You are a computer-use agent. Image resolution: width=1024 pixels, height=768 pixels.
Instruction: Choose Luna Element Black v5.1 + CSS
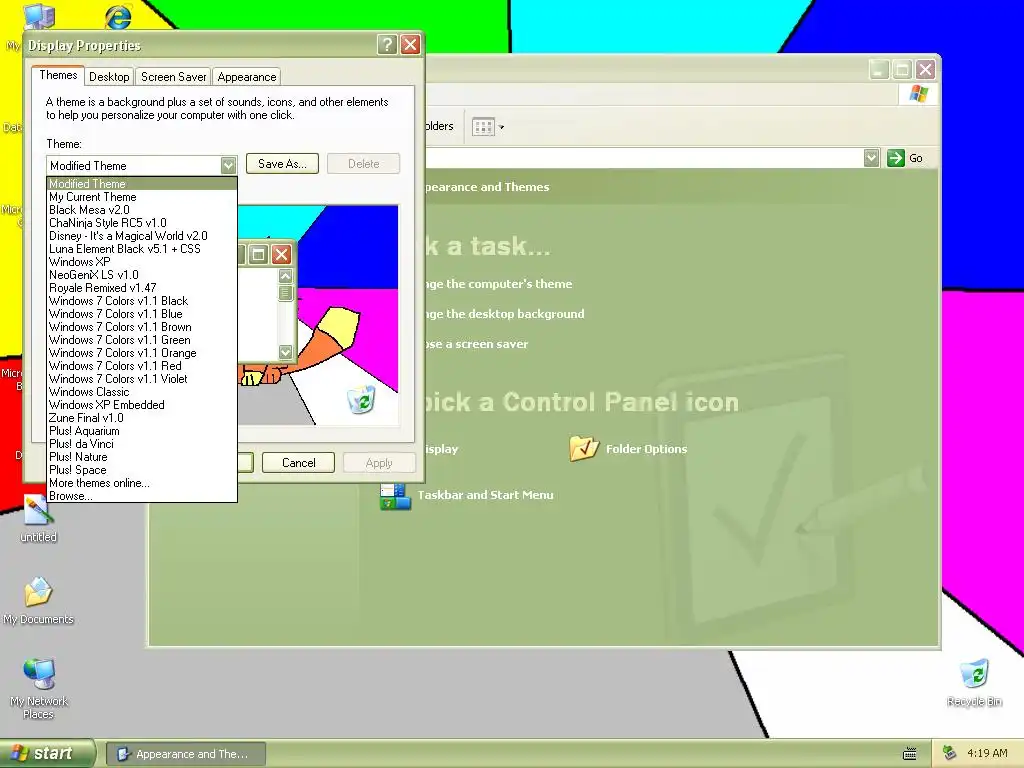[142, 249]
